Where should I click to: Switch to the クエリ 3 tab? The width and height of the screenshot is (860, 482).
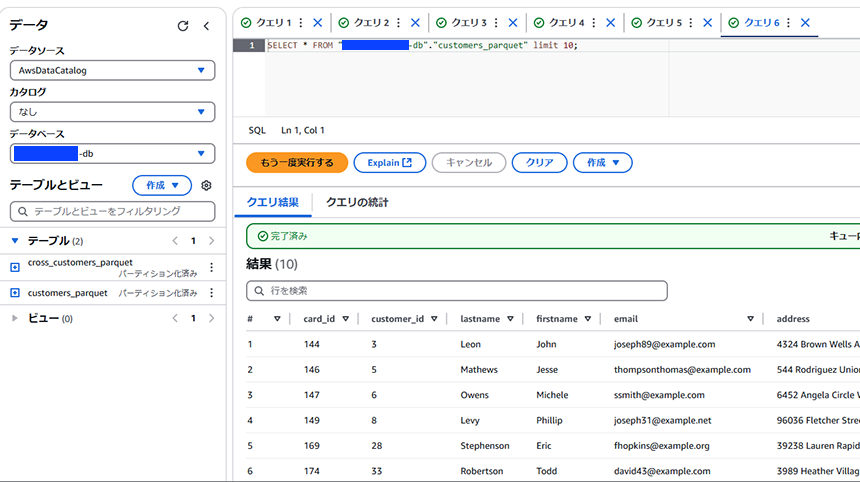pyautogui.click(x=468, y=22)
